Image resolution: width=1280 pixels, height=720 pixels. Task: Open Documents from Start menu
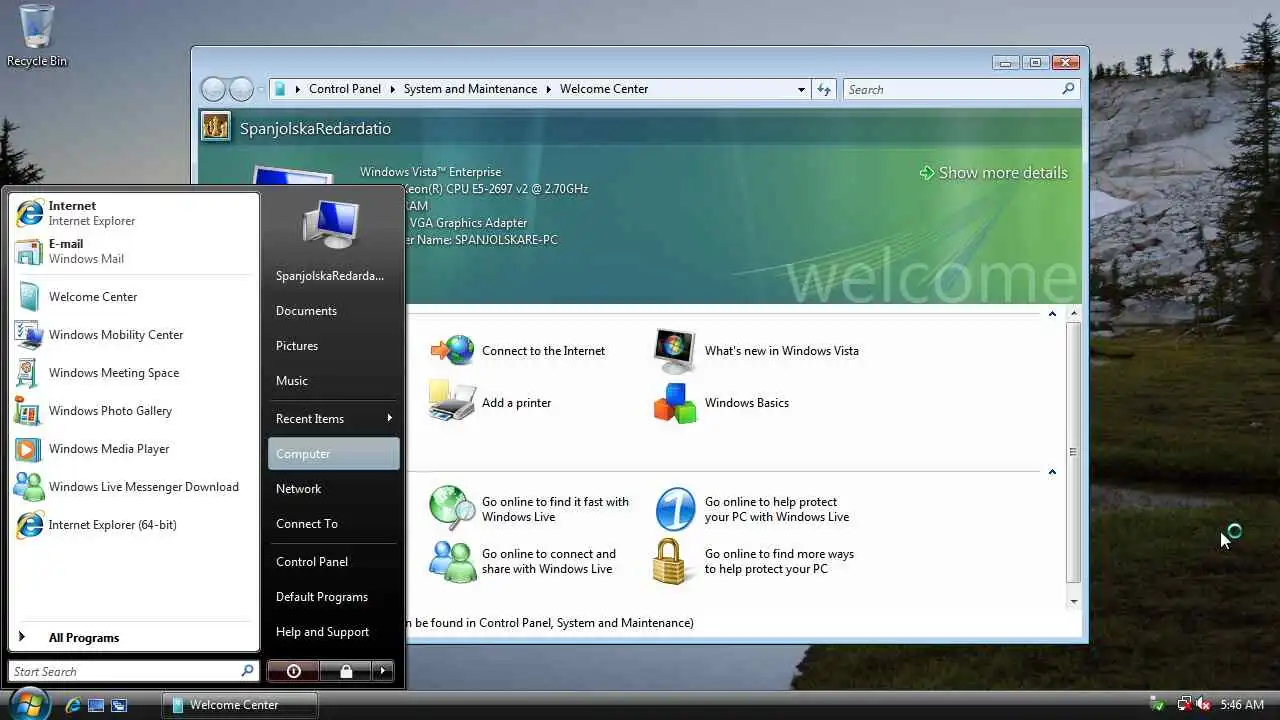[334, 310]
